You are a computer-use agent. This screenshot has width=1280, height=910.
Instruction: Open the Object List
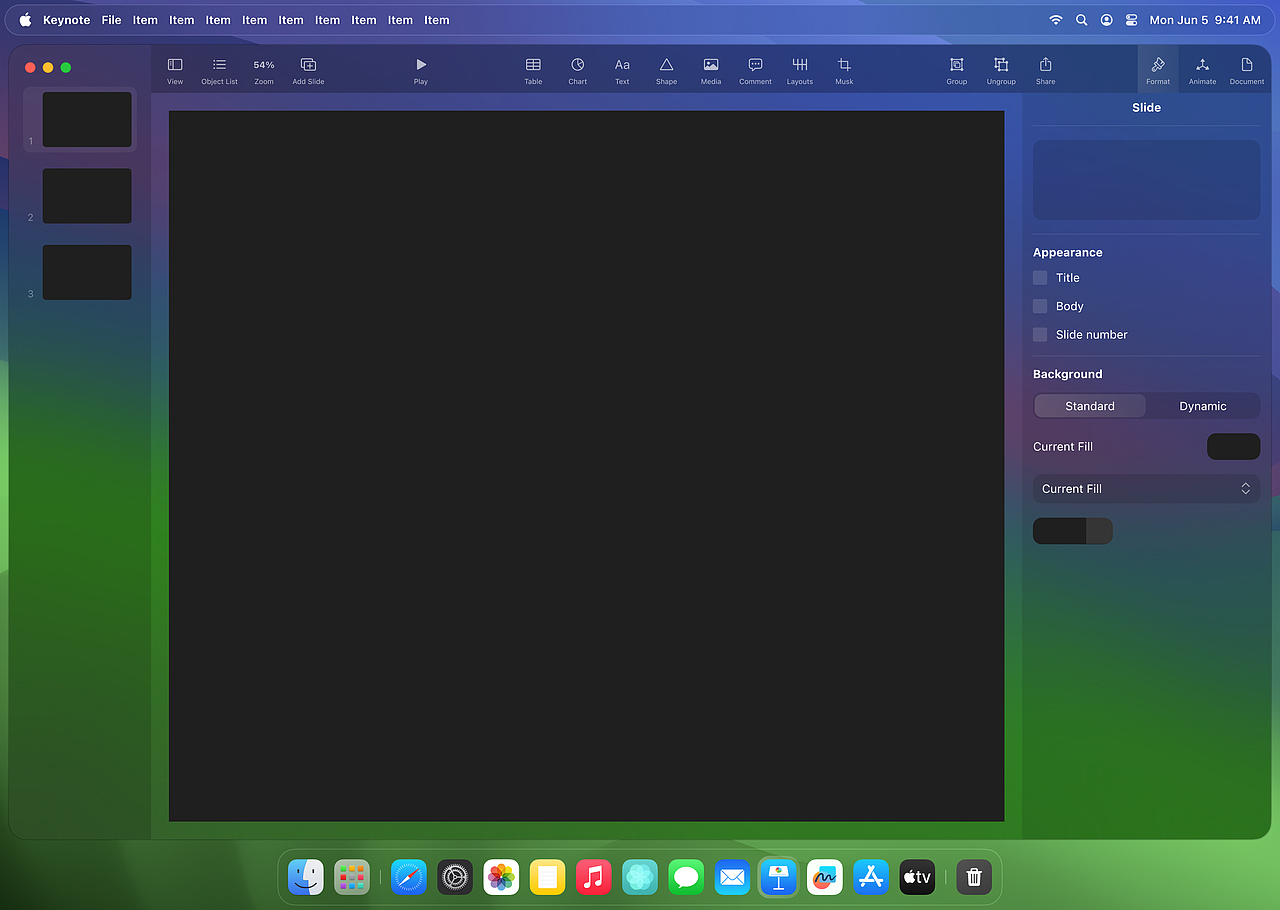pos(219,68)
